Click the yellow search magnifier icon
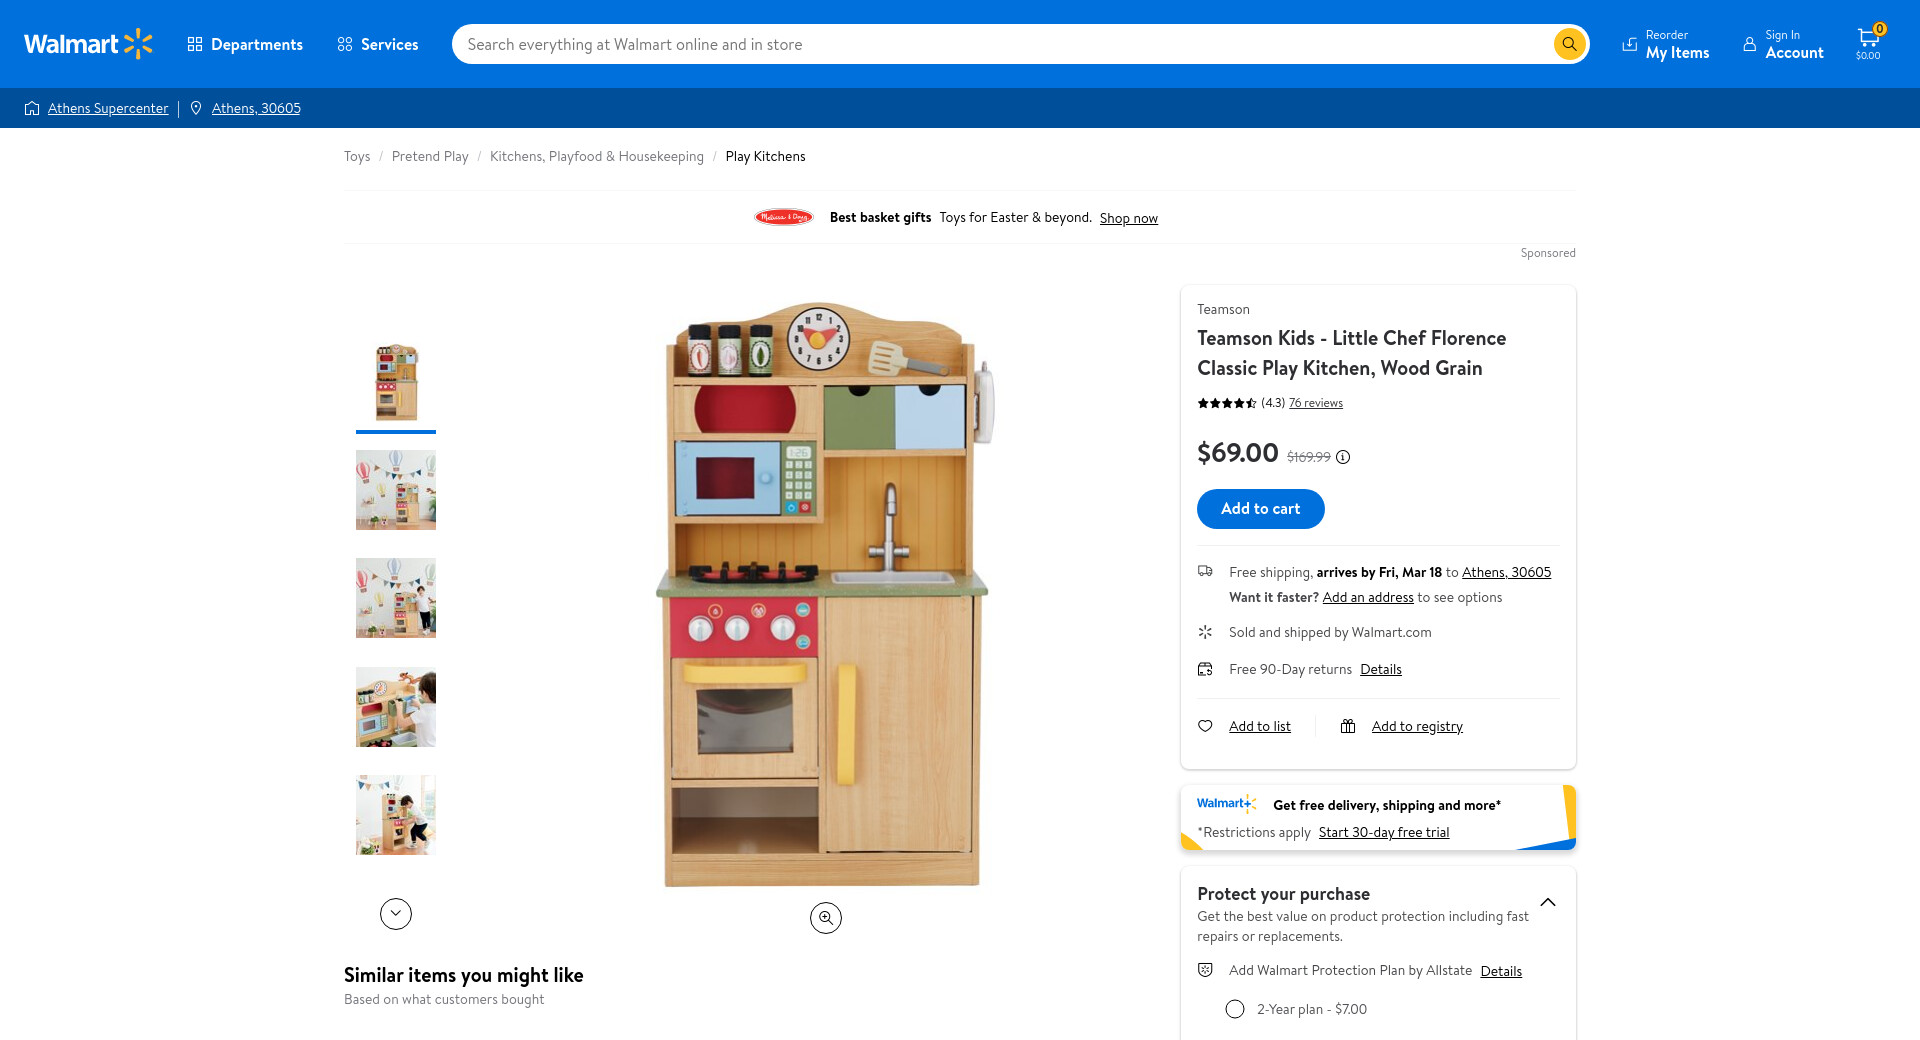The width and height of the screenshot is (1920, 1040). (1569, 44)
